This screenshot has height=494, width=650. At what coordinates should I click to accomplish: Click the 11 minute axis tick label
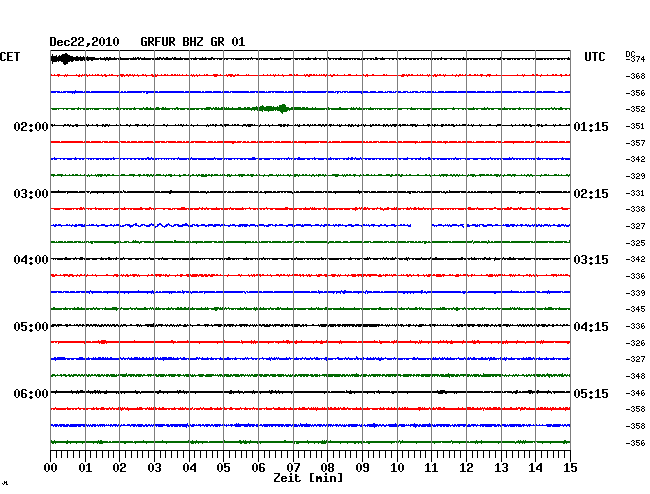coord(431,468)
